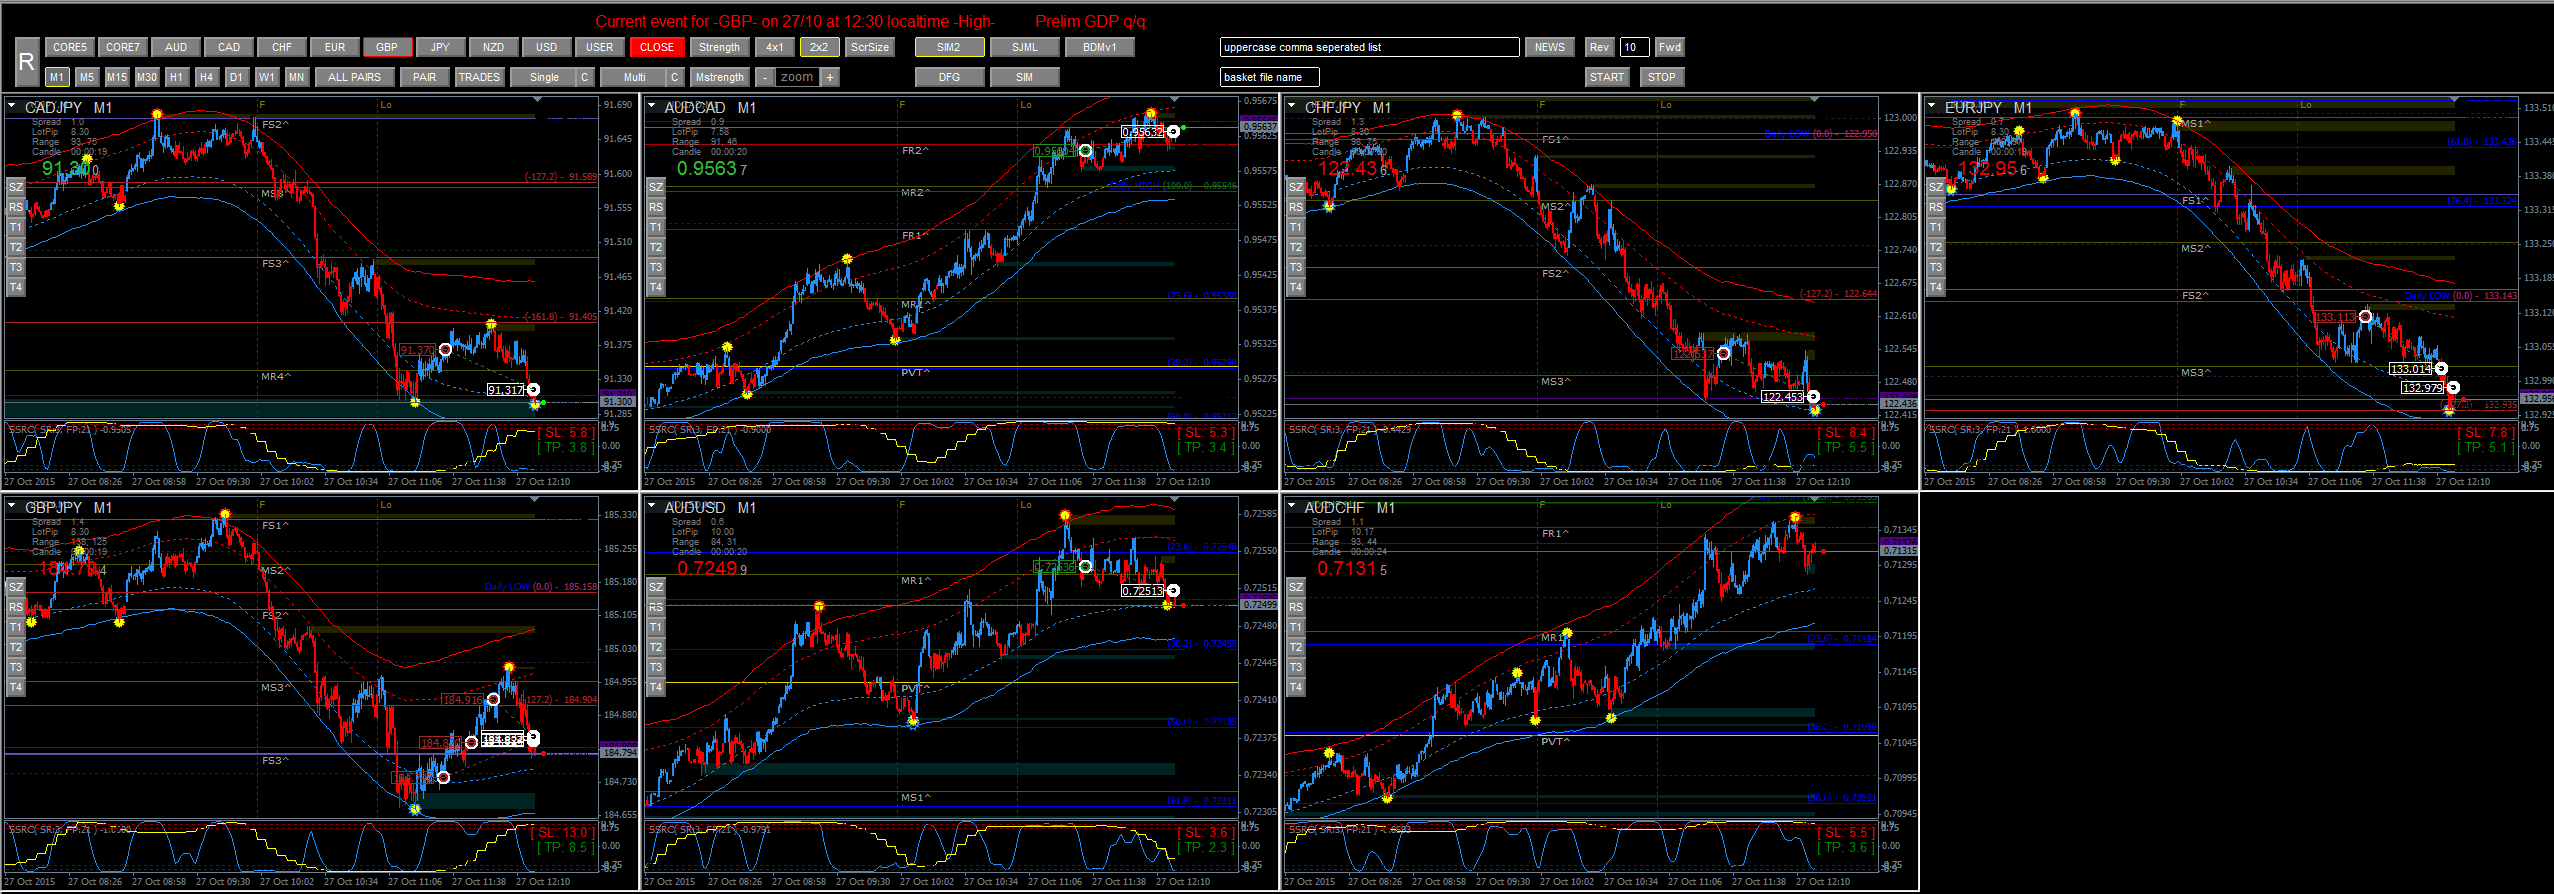Expand the AUDUSD chart dropdown arrow
Image resolution: width=2554 pixels, height=894 pixels.
click(x=652, y=506)
